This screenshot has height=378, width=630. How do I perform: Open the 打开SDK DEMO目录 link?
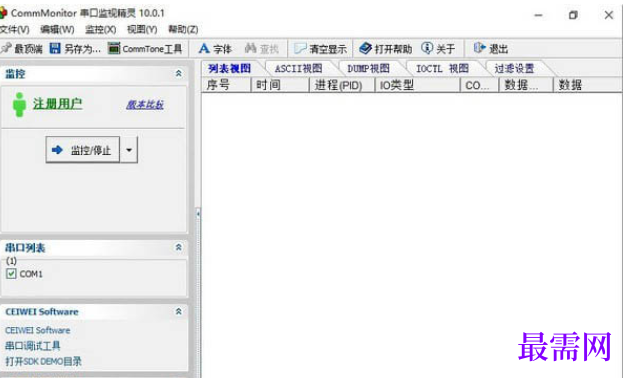pyautogui.click(x=43, y=362)
